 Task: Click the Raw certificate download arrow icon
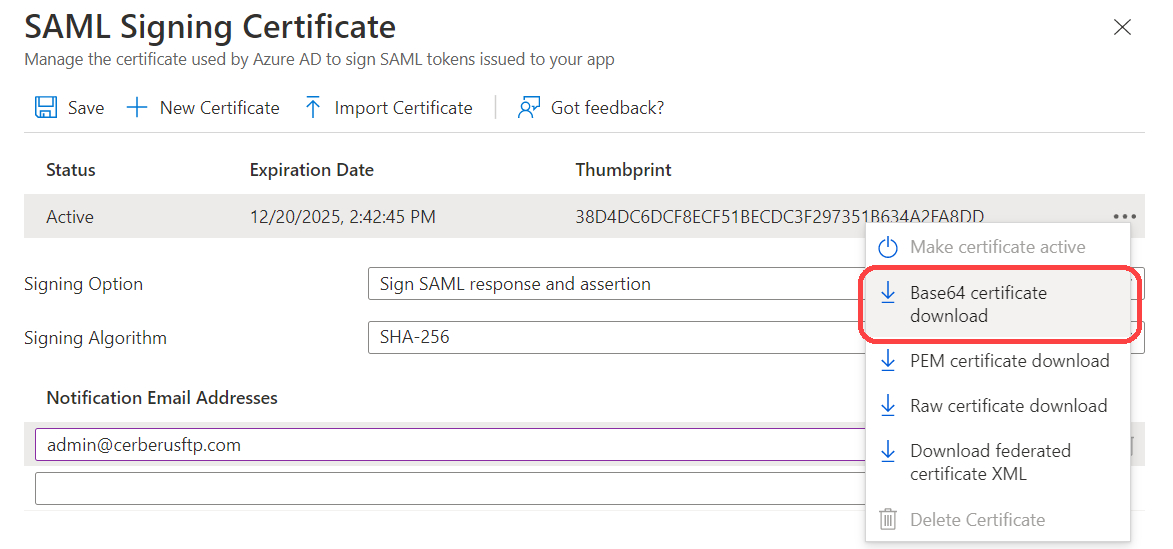887,405
